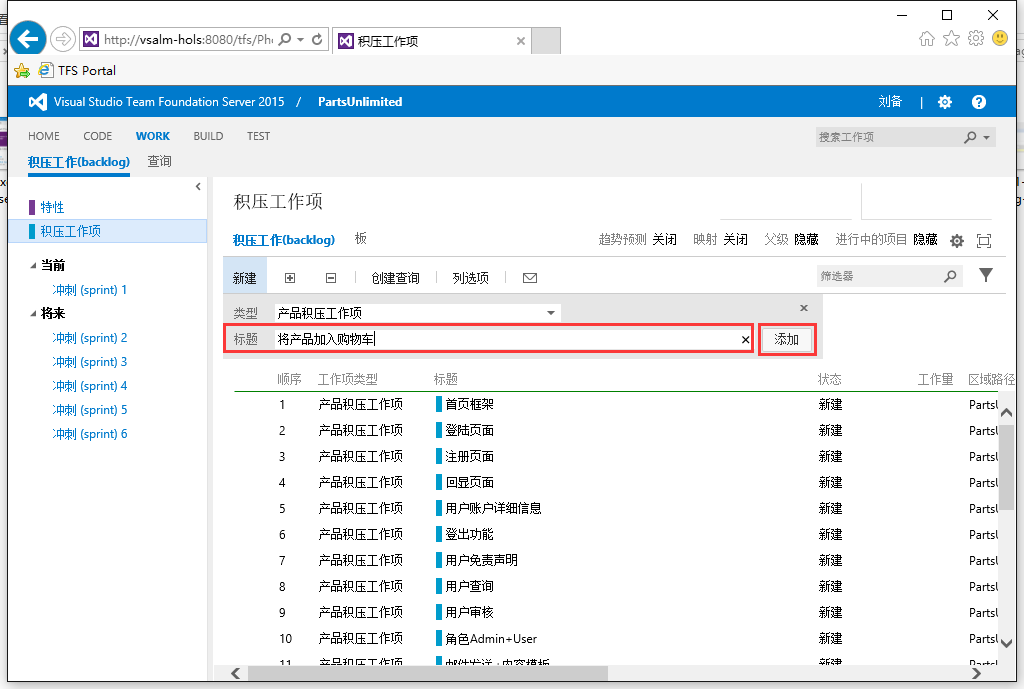Click the smiley feedback icon
The width and height of the screenshot is (1024, 689).
coord(1000,39)
